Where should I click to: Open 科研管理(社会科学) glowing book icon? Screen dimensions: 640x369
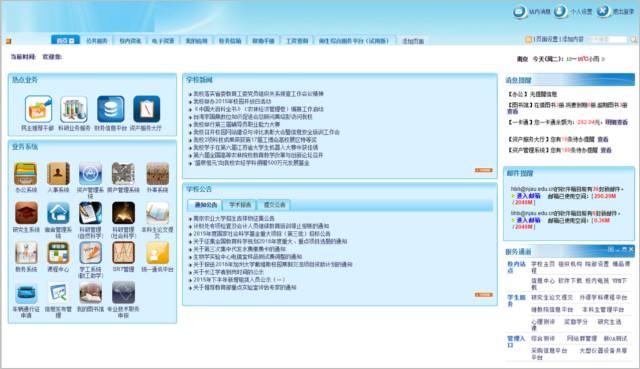123,213
